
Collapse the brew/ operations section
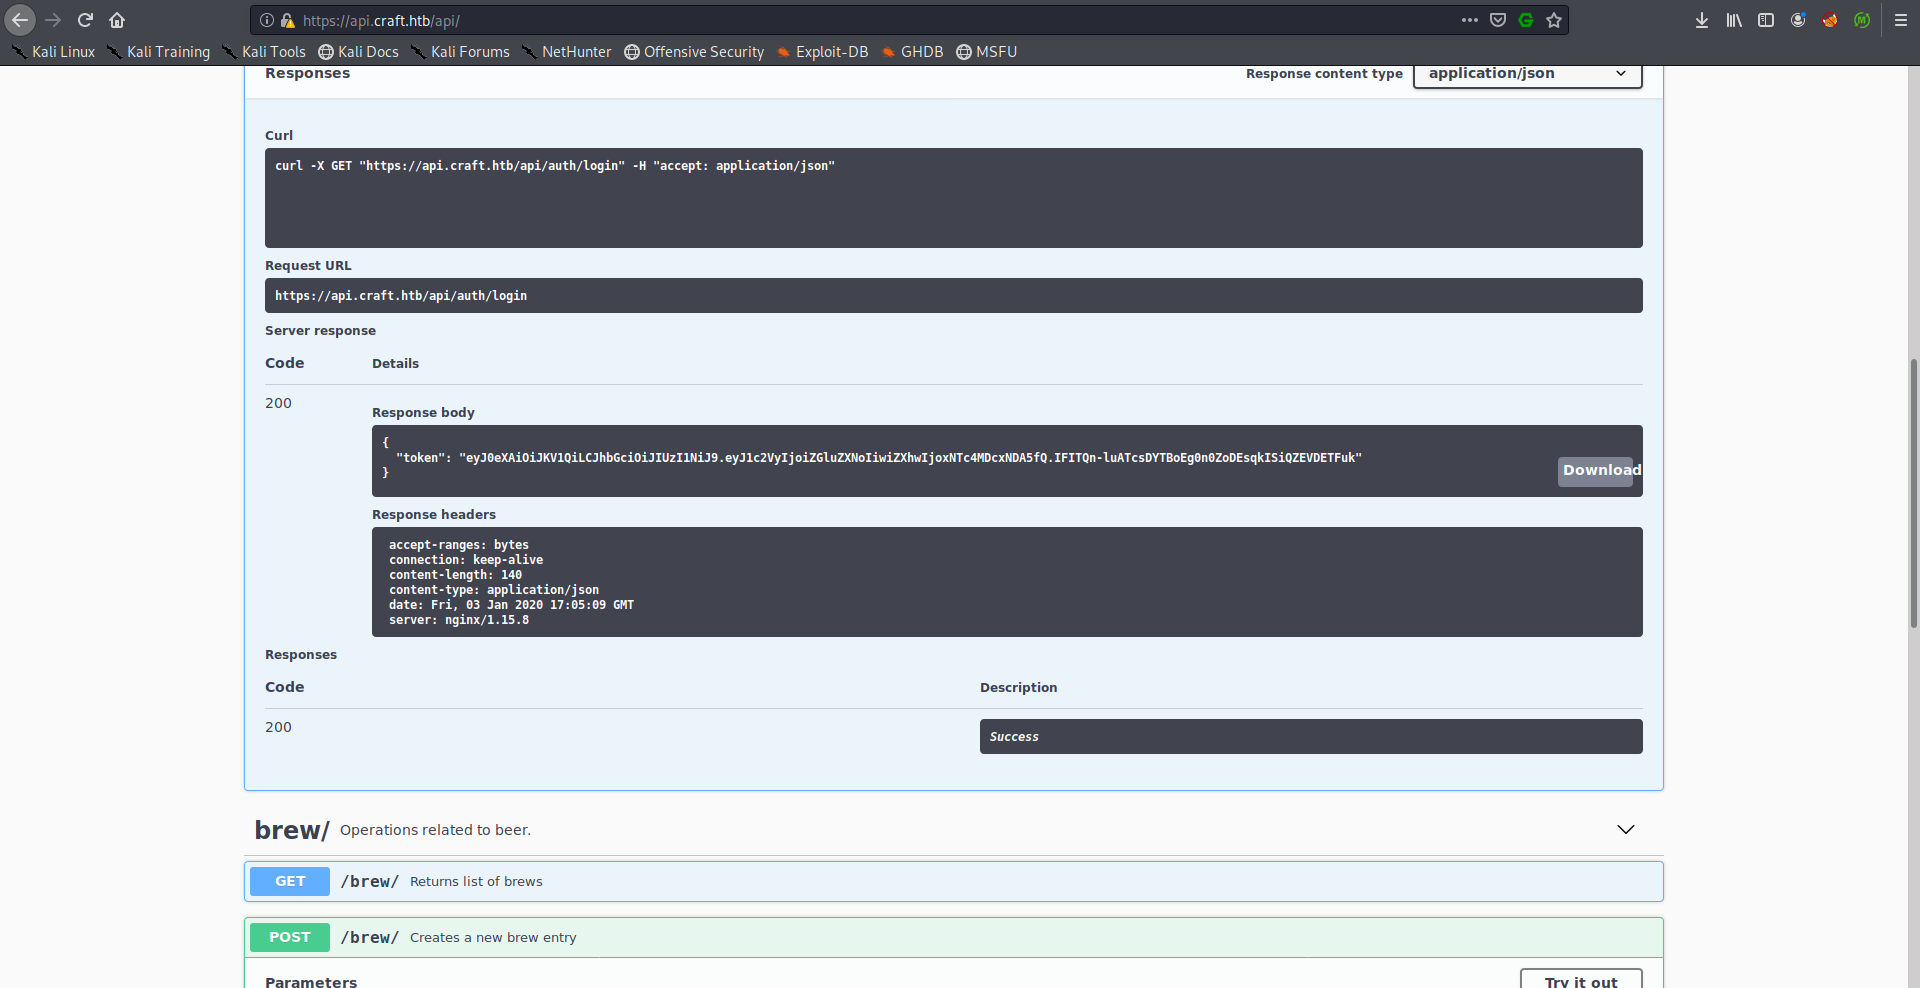point(1626,830)
